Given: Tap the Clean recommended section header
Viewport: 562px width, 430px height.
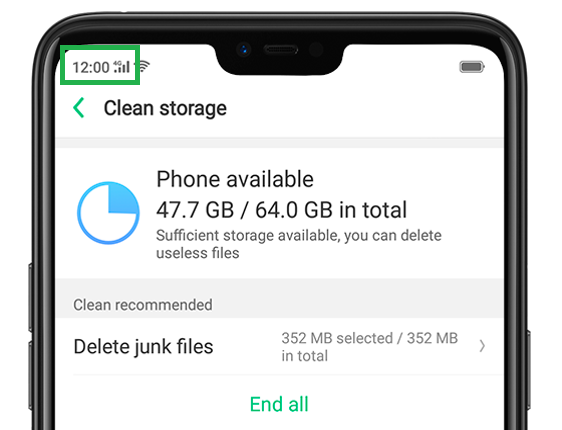Looking at the screenshot, I should coord(143,305).
